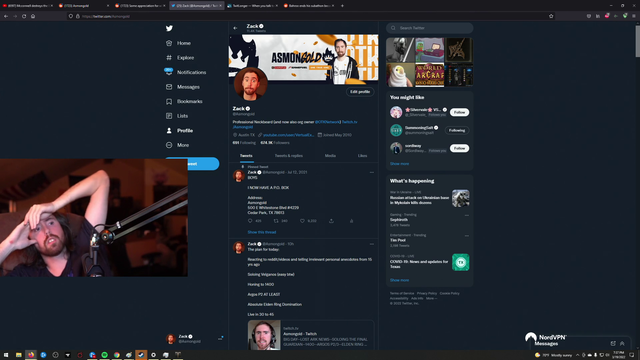View the Followers count list

click(x=275, y=143)
